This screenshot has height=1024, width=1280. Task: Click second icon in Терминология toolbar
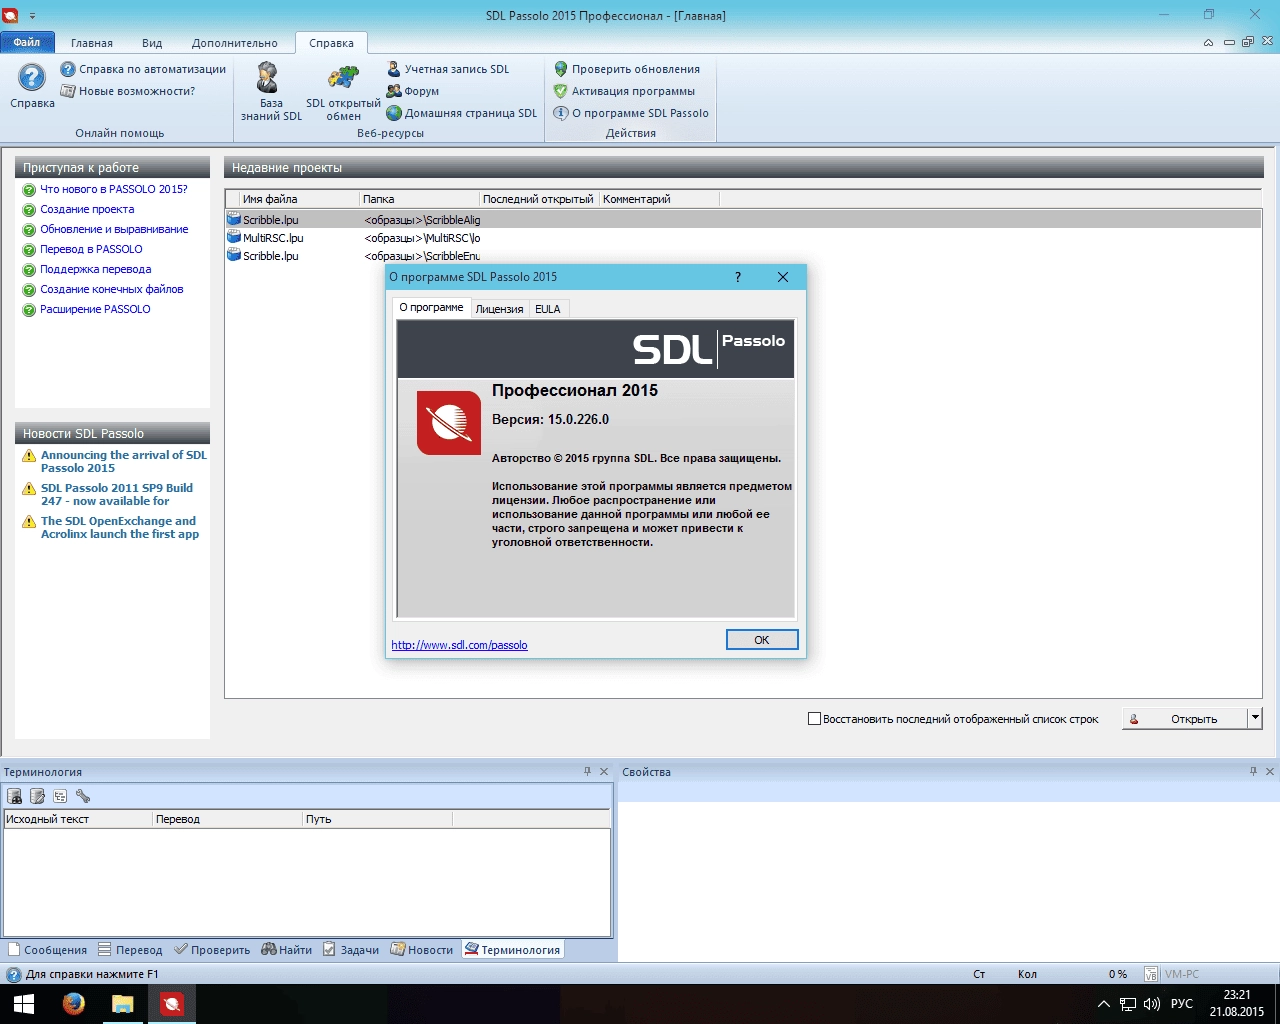point(38,796)
